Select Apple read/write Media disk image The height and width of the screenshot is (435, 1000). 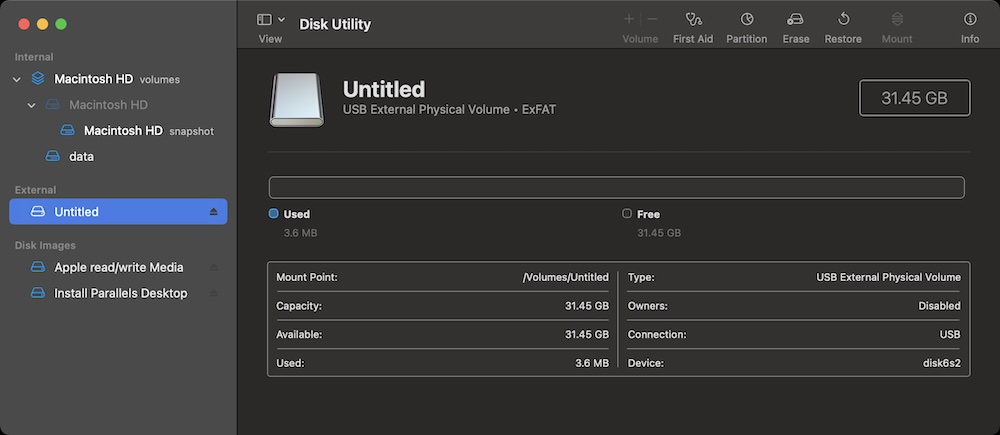point(118,267)
